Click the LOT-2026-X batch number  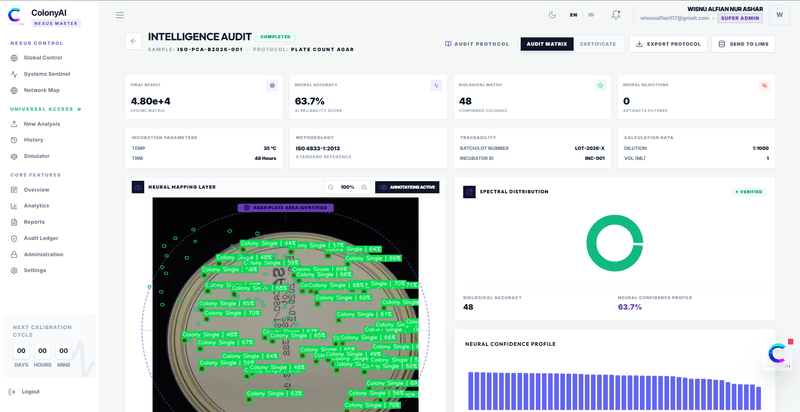point(589,148)
